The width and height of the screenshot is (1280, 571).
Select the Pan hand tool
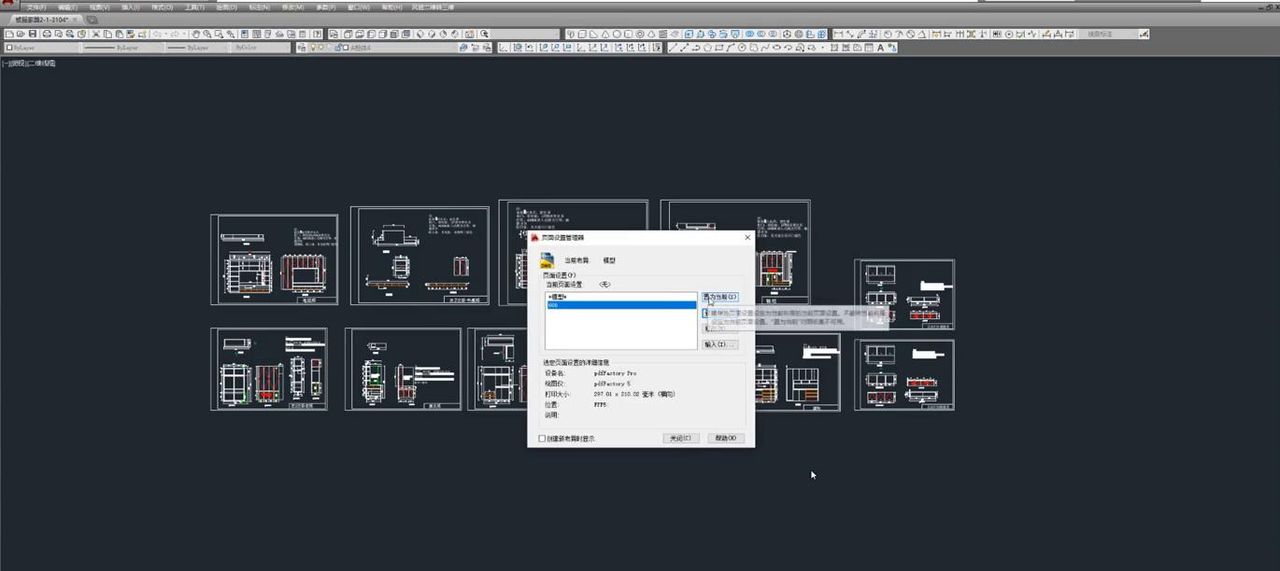[195, 33]
